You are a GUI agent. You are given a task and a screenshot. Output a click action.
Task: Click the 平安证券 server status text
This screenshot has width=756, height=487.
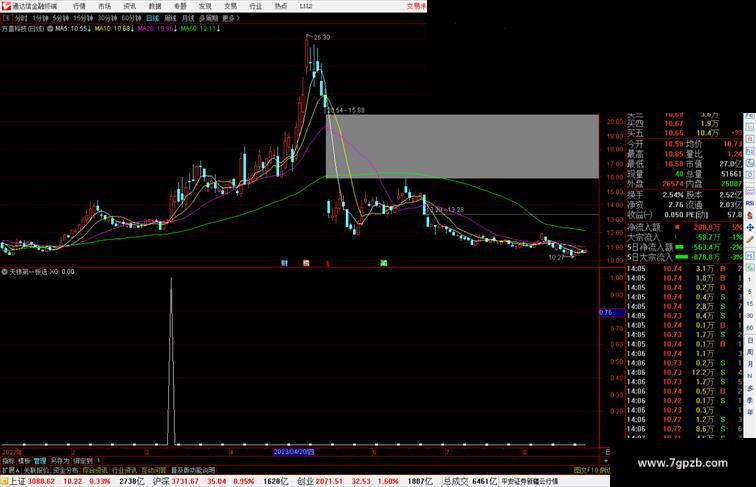coord(530,481)
